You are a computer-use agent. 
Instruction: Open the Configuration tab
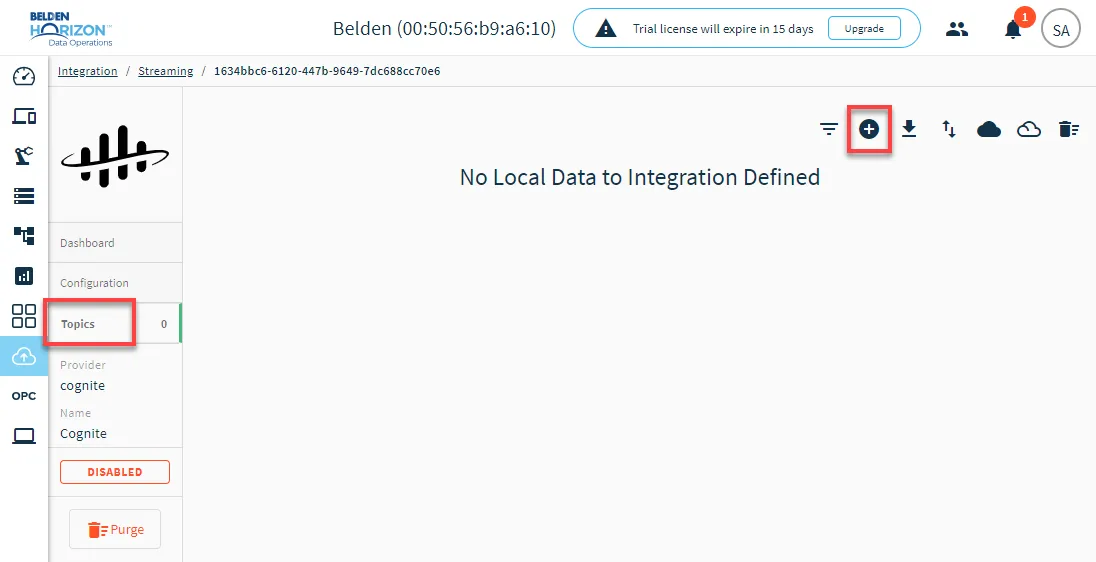coord(115,283)
